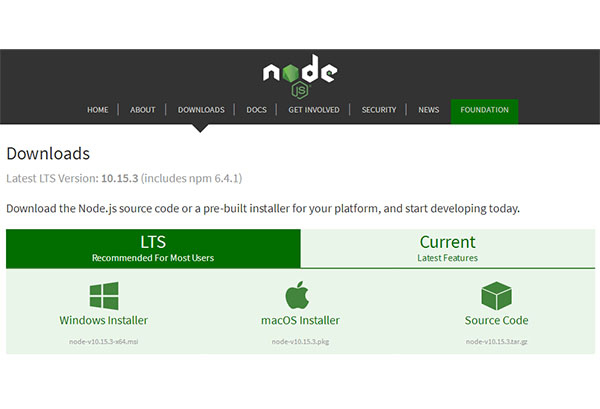
Task: Click the green FOUNDATION button
Action: tap(484, 111)
